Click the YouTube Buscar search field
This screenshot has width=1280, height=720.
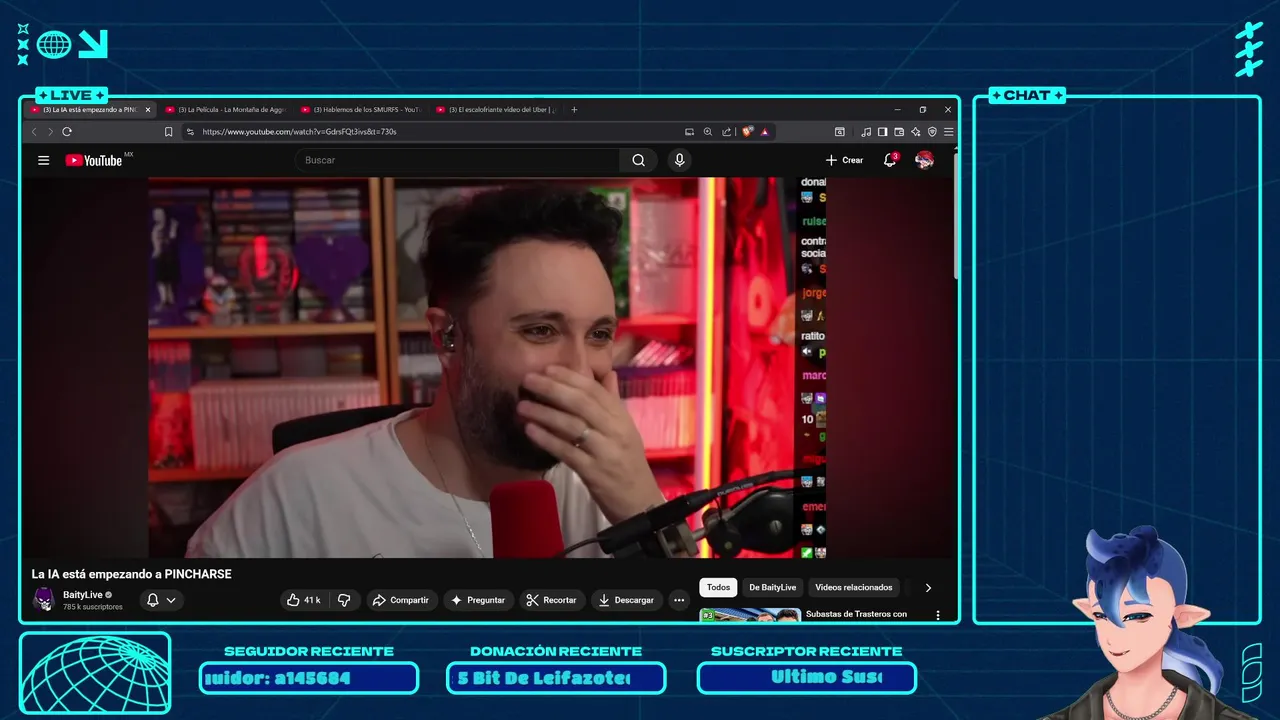pyautogui.click(x=457, y=160)
